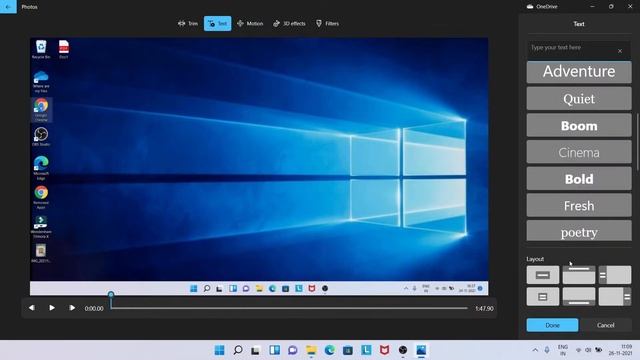Select the left-aligned text layout
This screenshot has width=640, height=360.
pos(615,275)
